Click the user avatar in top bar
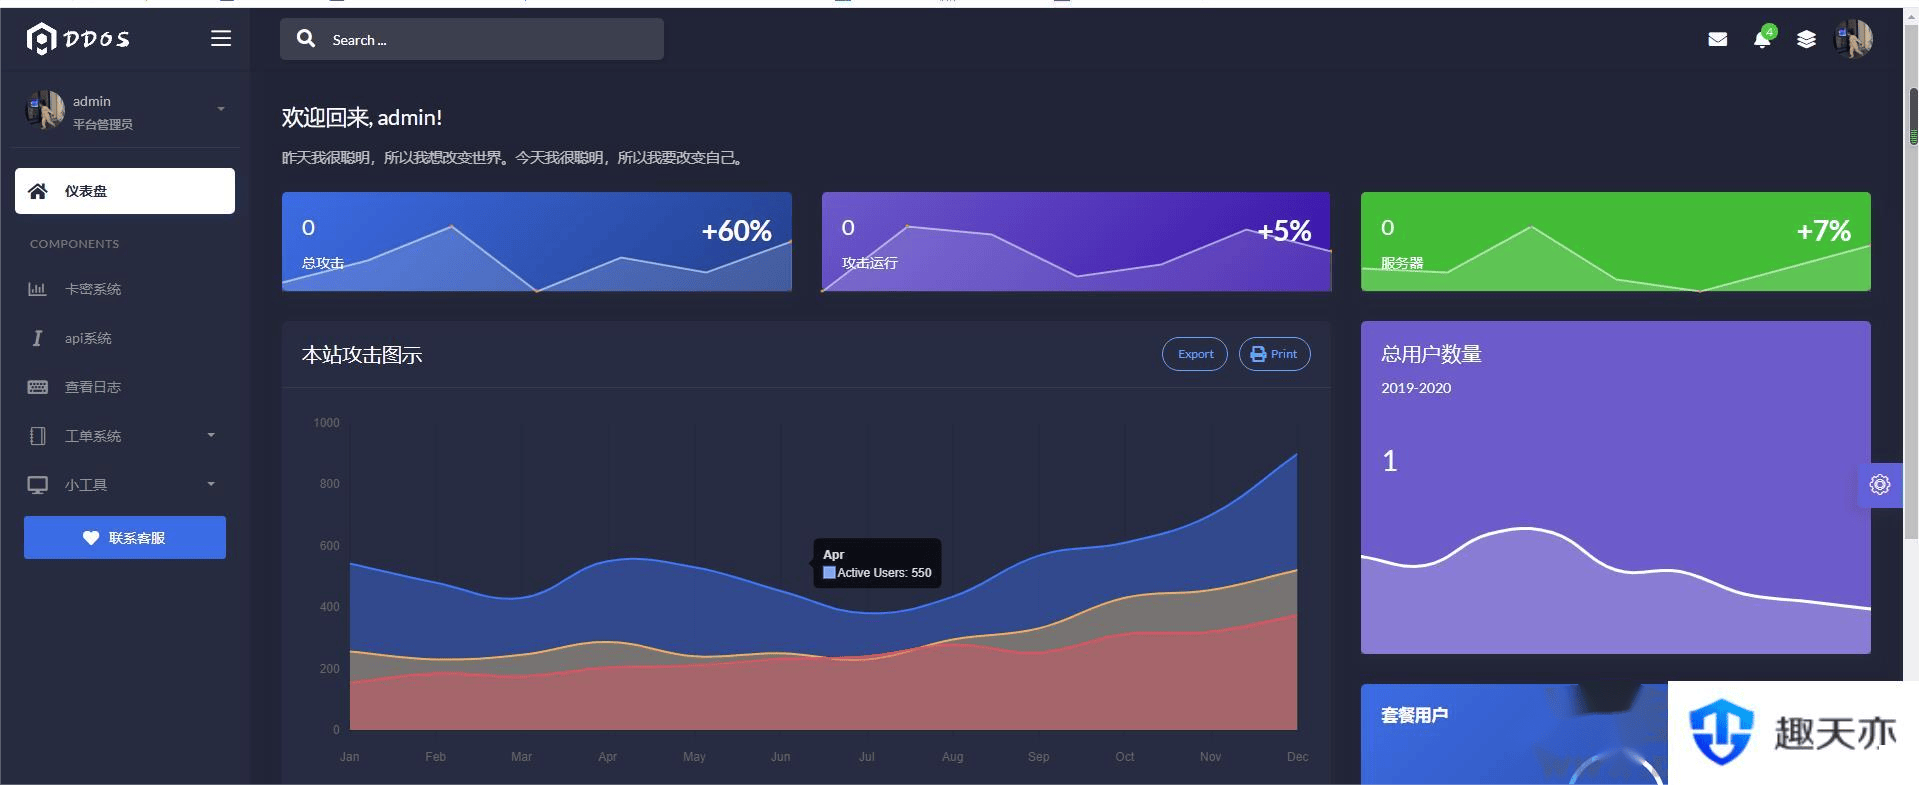Screen dimensions: 1919x785 point(1853,39)
